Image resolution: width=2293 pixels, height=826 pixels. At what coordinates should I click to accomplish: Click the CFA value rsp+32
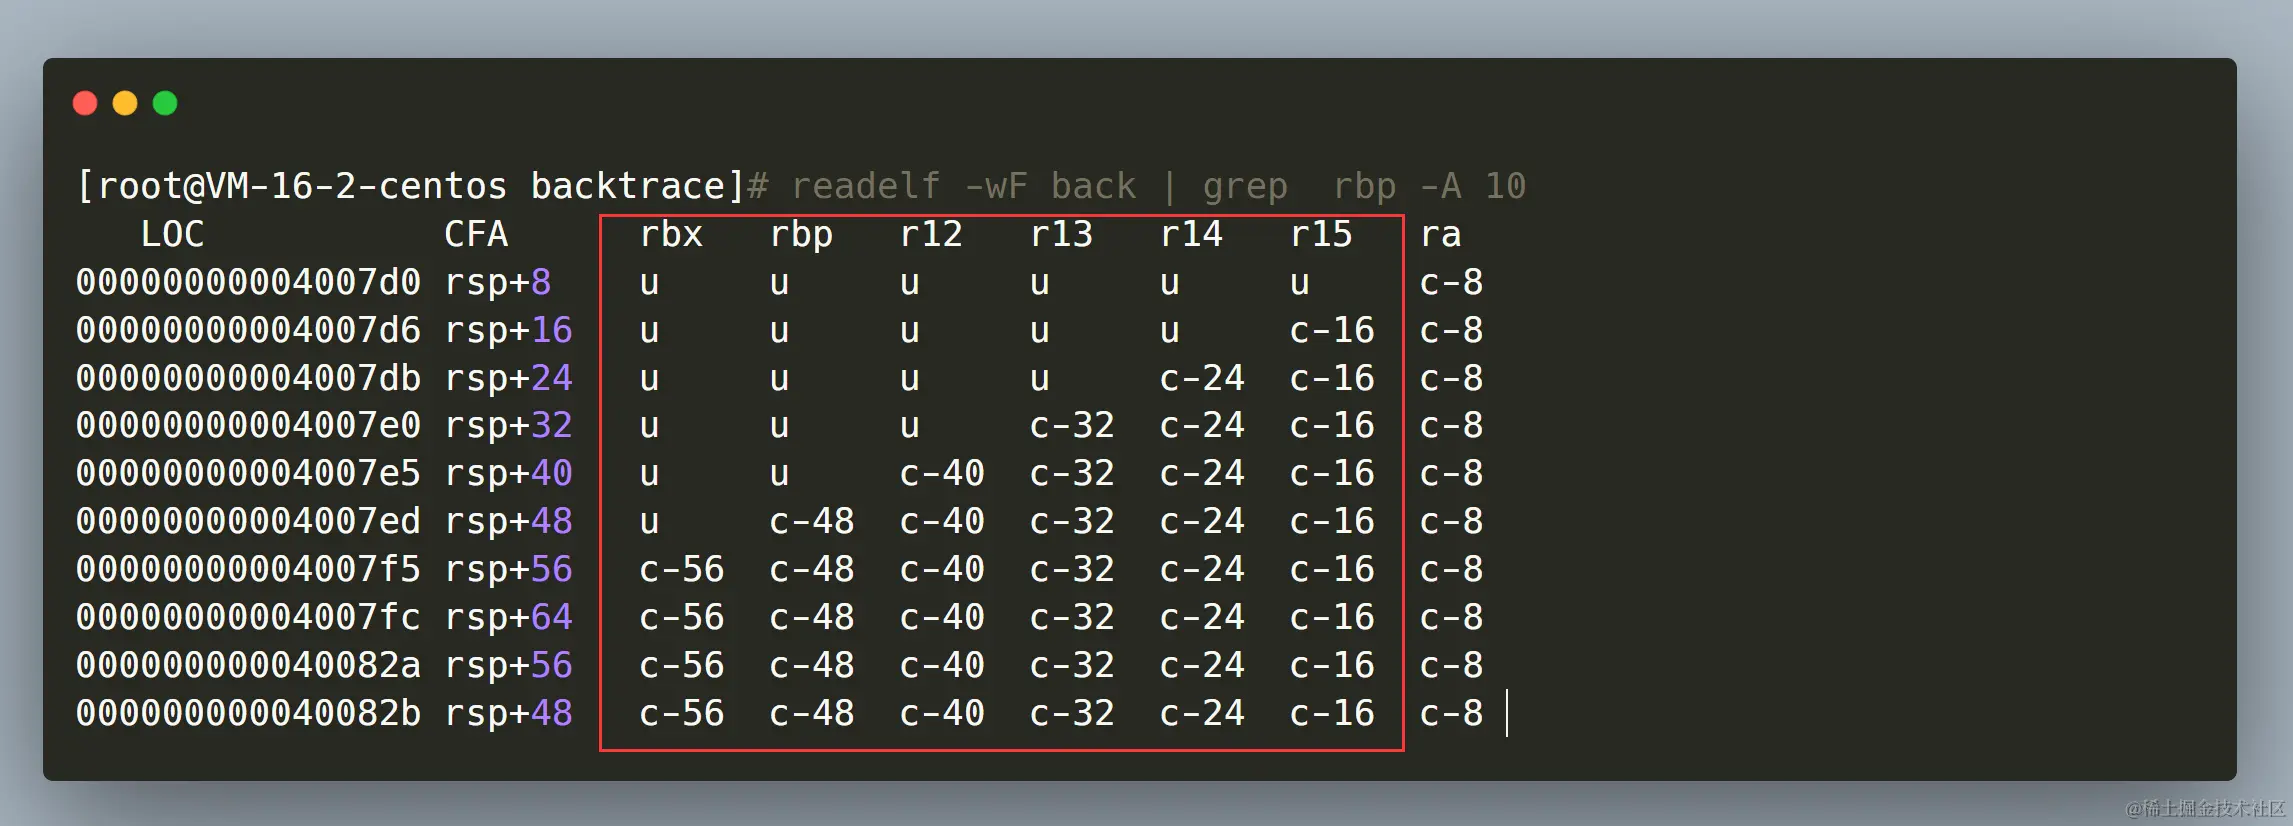click(509, 425)
